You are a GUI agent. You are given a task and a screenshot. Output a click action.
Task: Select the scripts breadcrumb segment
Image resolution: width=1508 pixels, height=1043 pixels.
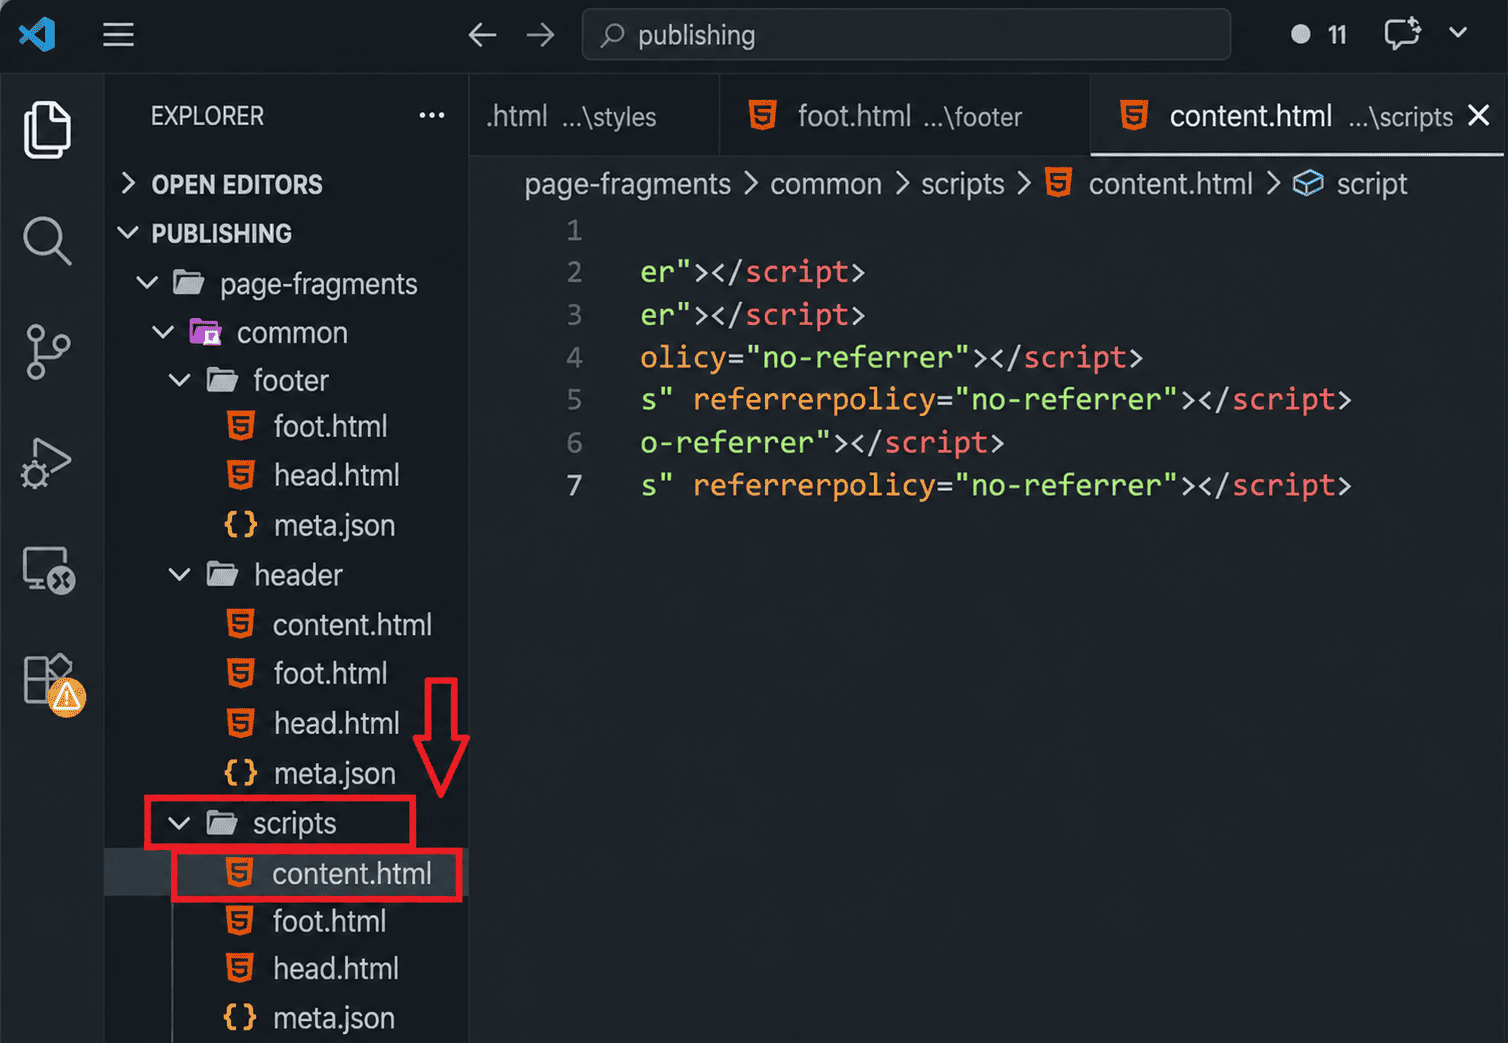(x=962, y=184)
